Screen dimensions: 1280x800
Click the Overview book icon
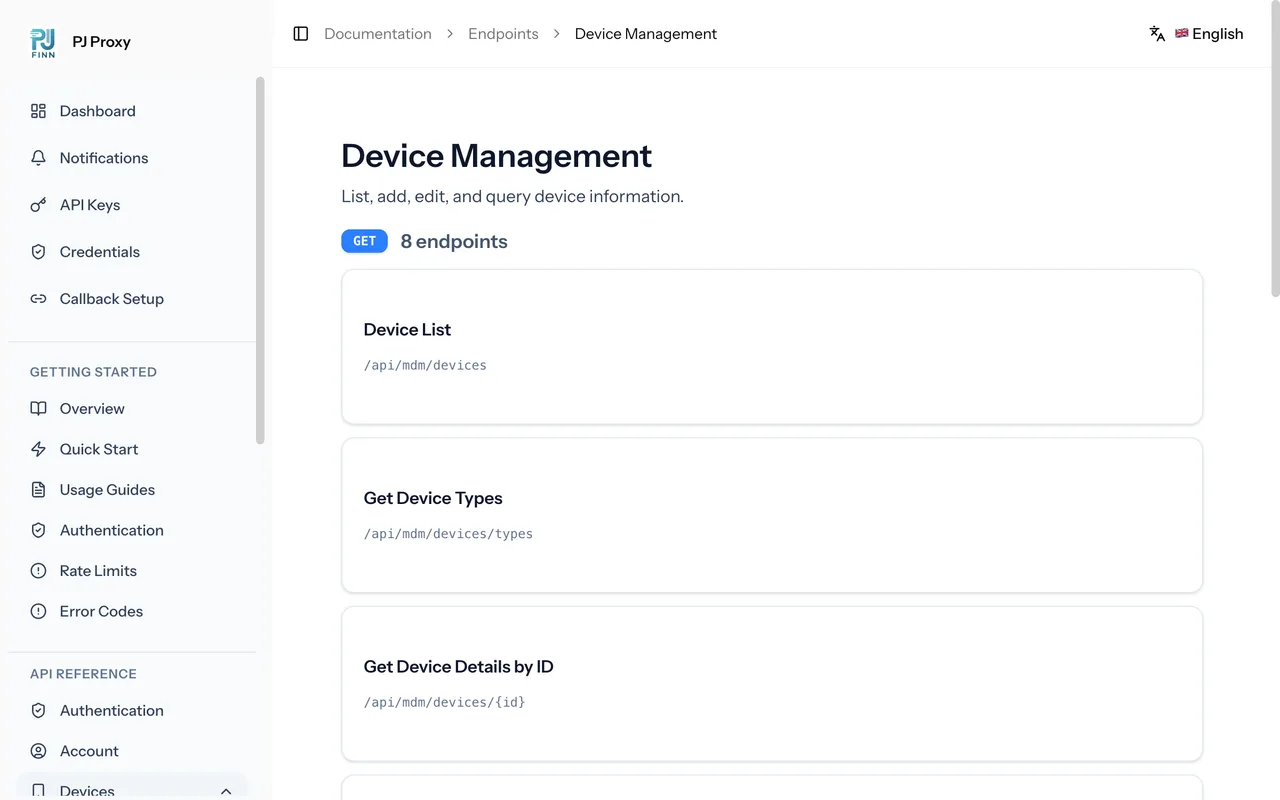[38, 409]
